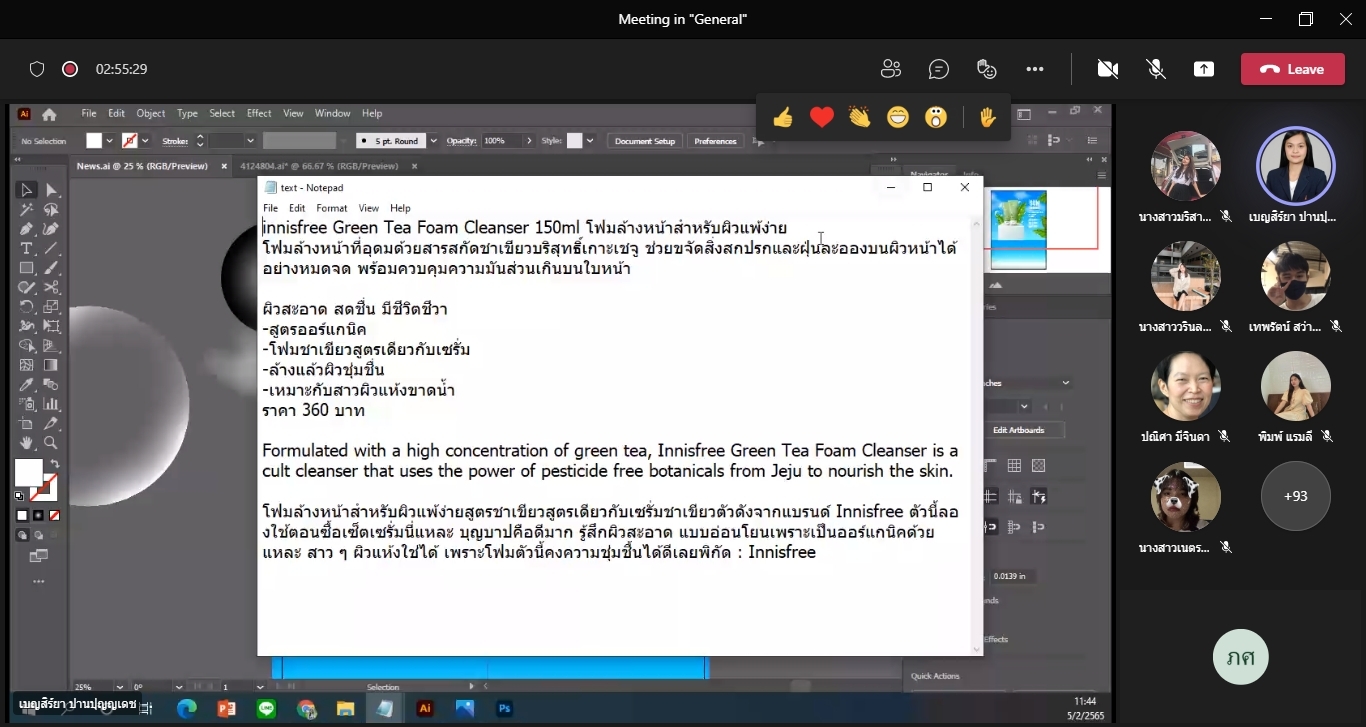This screenshot has height=727, width=1366.
Task: Open the artboard number dropdown
Action: [x=260, y=687]
